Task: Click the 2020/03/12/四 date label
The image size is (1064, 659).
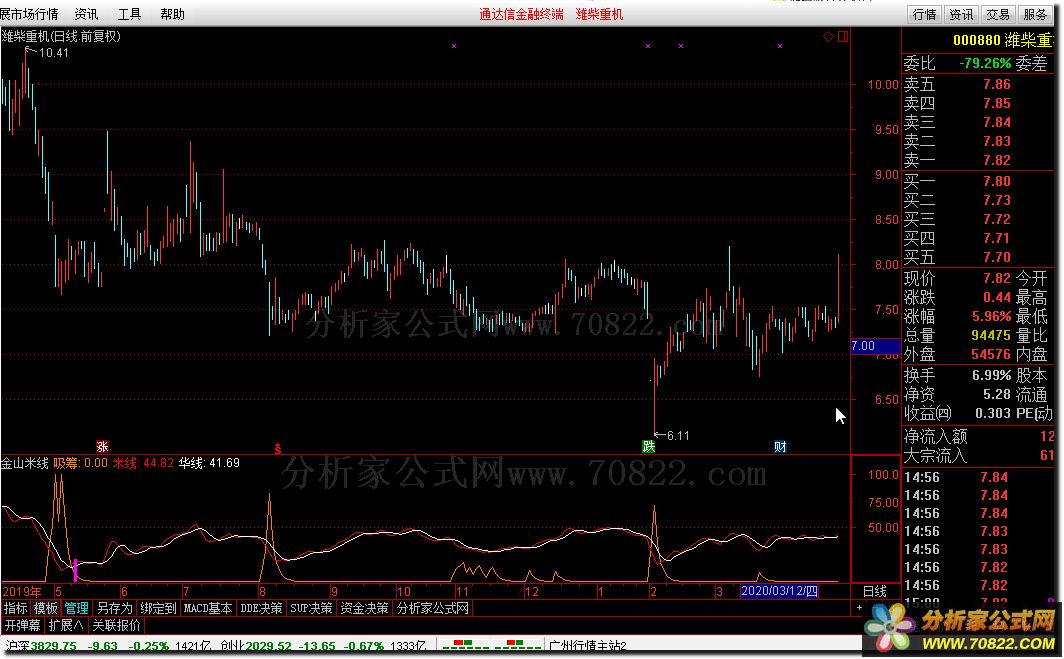Action: coord(779,591)
